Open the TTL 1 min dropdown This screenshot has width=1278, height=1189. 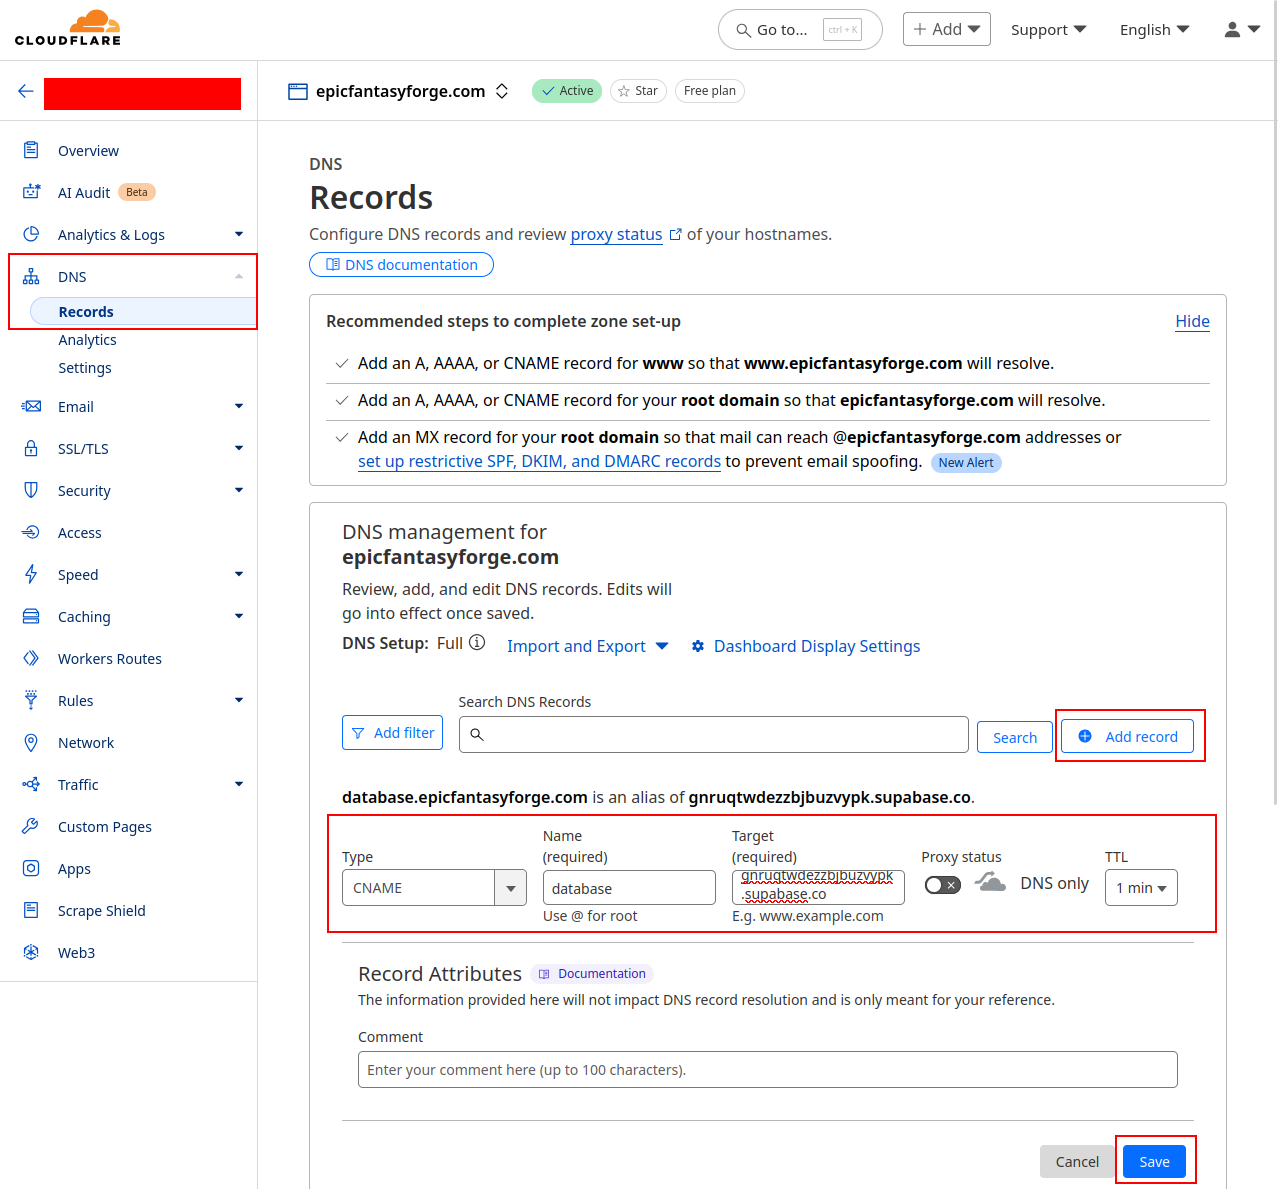[x=1141, y=888]
